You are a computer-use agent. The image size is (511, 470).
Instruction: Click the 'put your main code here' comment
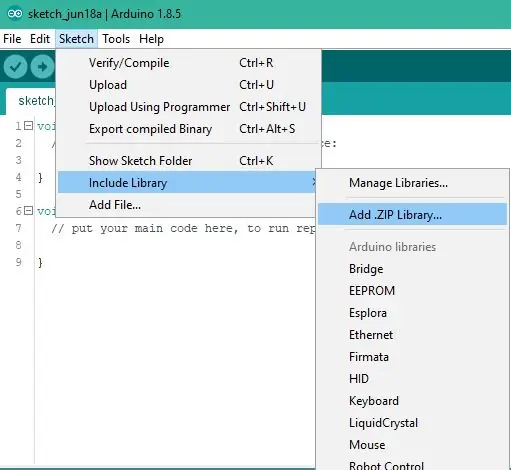pyautogui.click(x=183, y=229)
